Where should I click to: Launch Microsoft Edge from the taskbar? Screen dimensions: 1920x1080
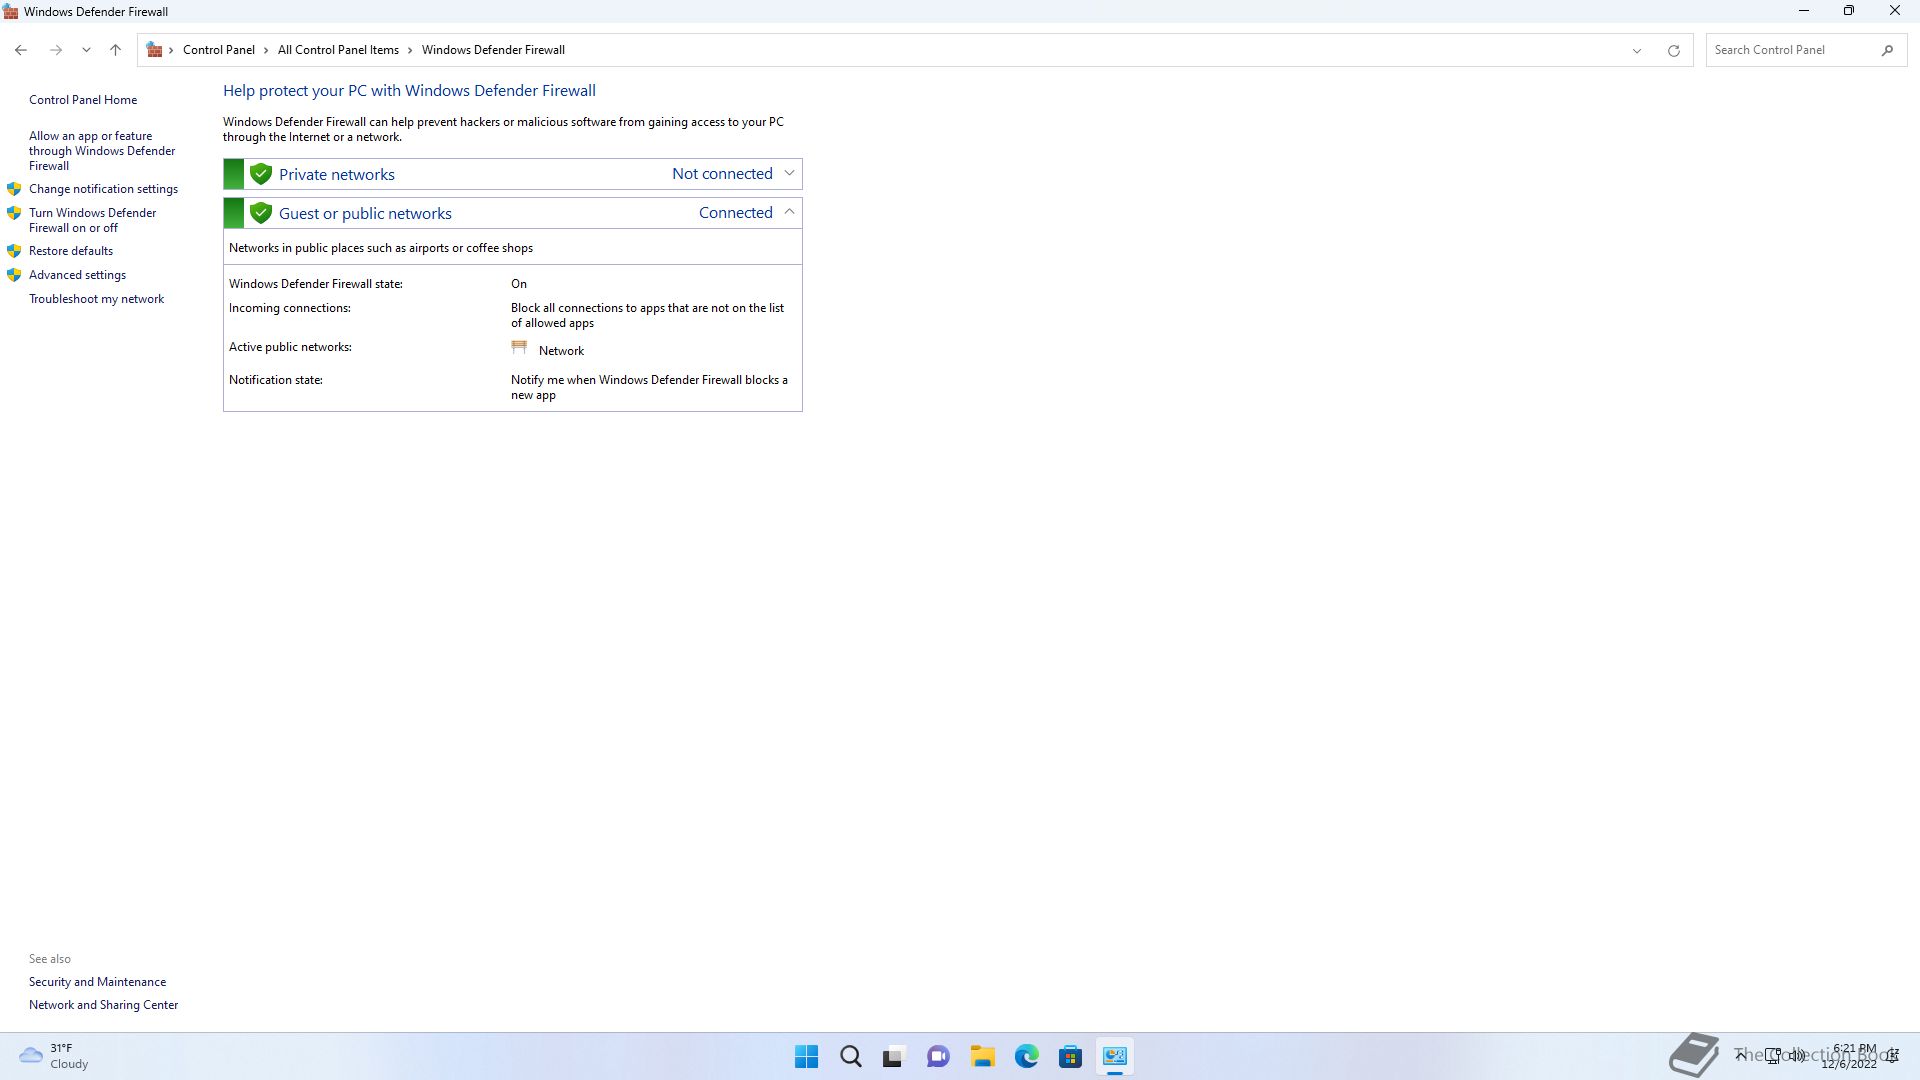tap(1026, 1056)
